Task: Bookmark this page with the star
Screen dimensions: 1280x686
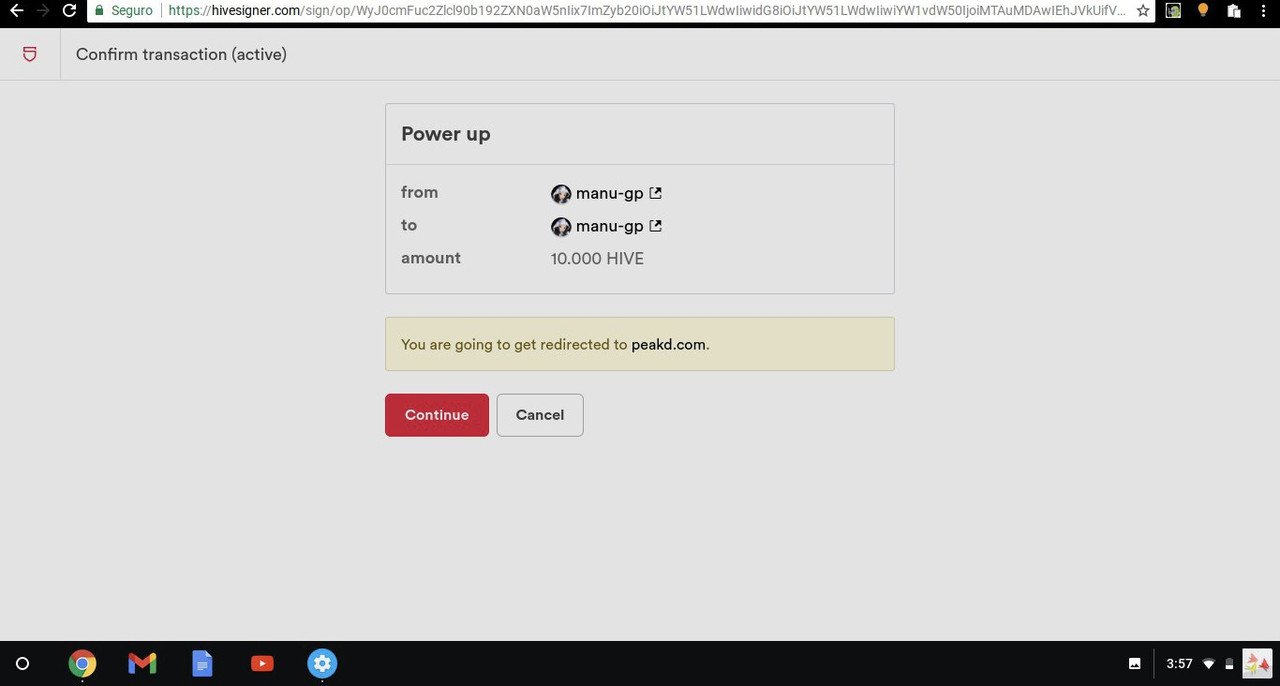Action: [x=1143, y=11]
